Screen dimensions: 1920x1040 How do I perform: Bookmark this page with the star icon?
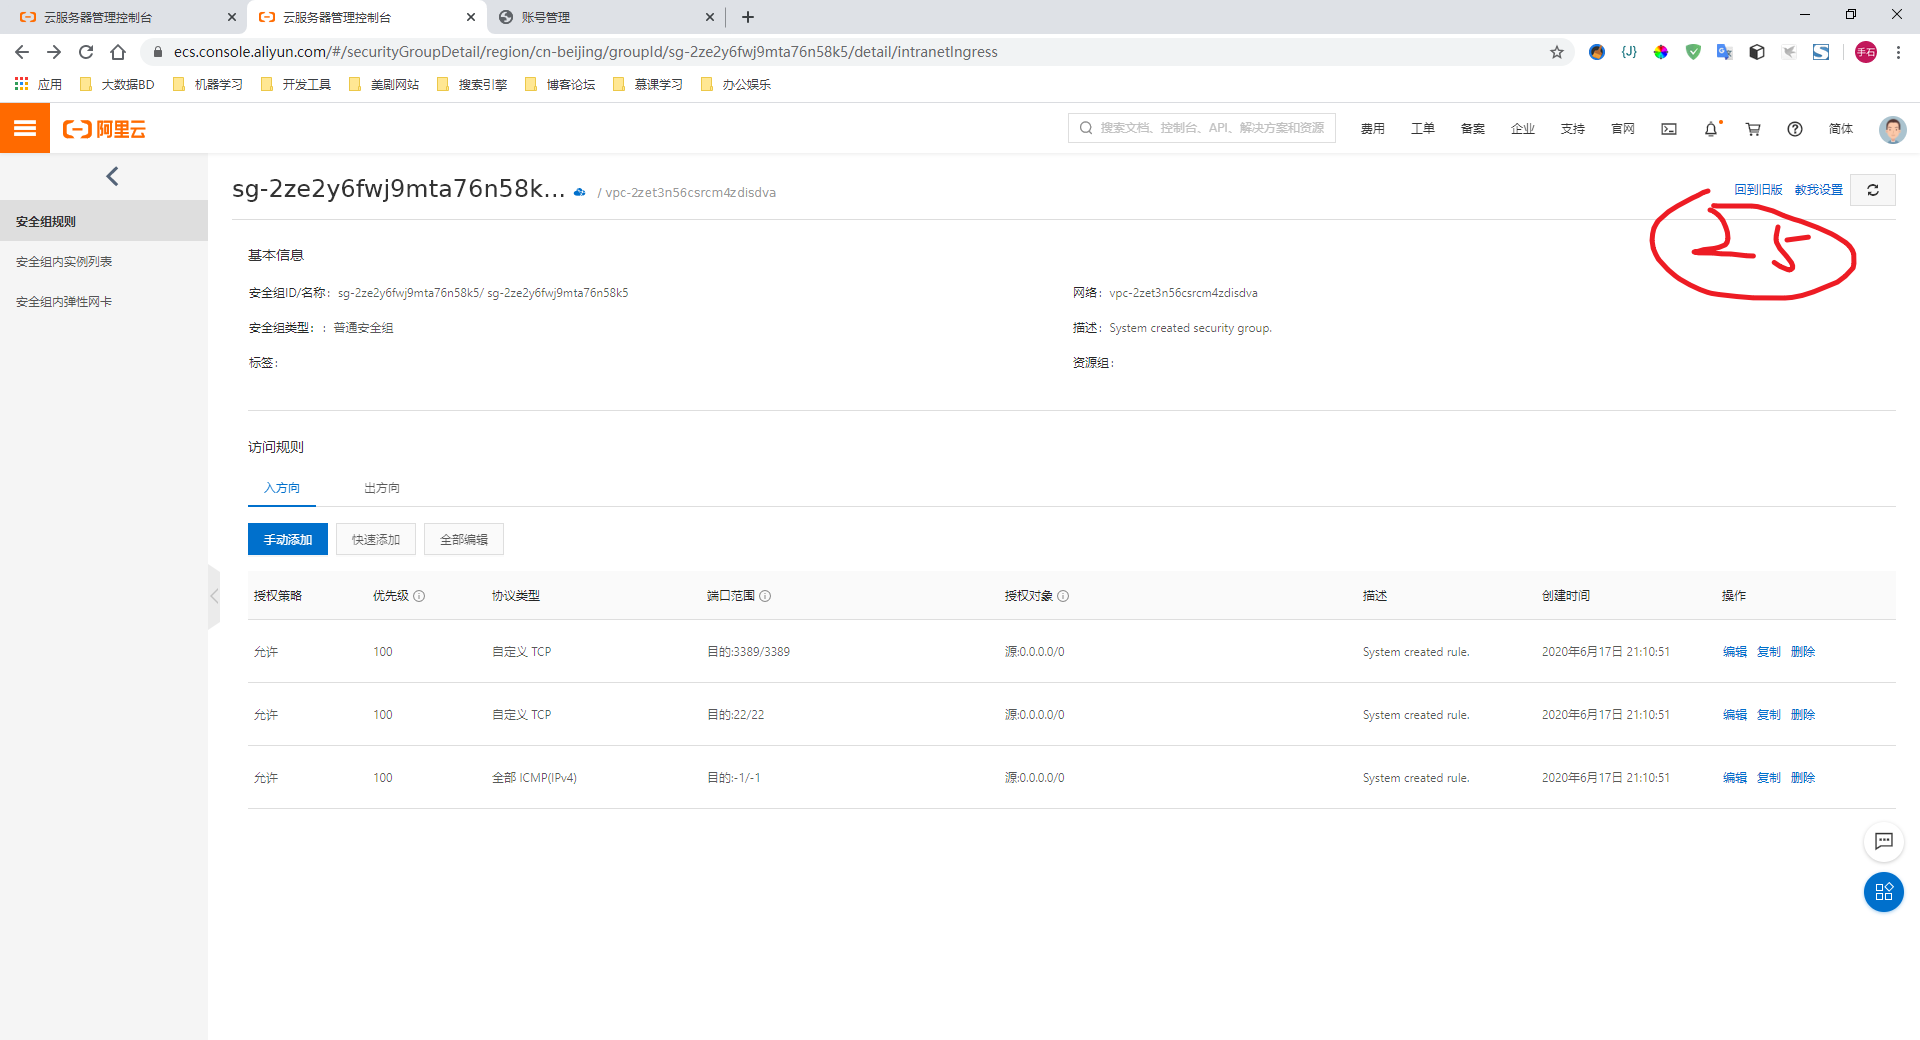point(1557,52)
